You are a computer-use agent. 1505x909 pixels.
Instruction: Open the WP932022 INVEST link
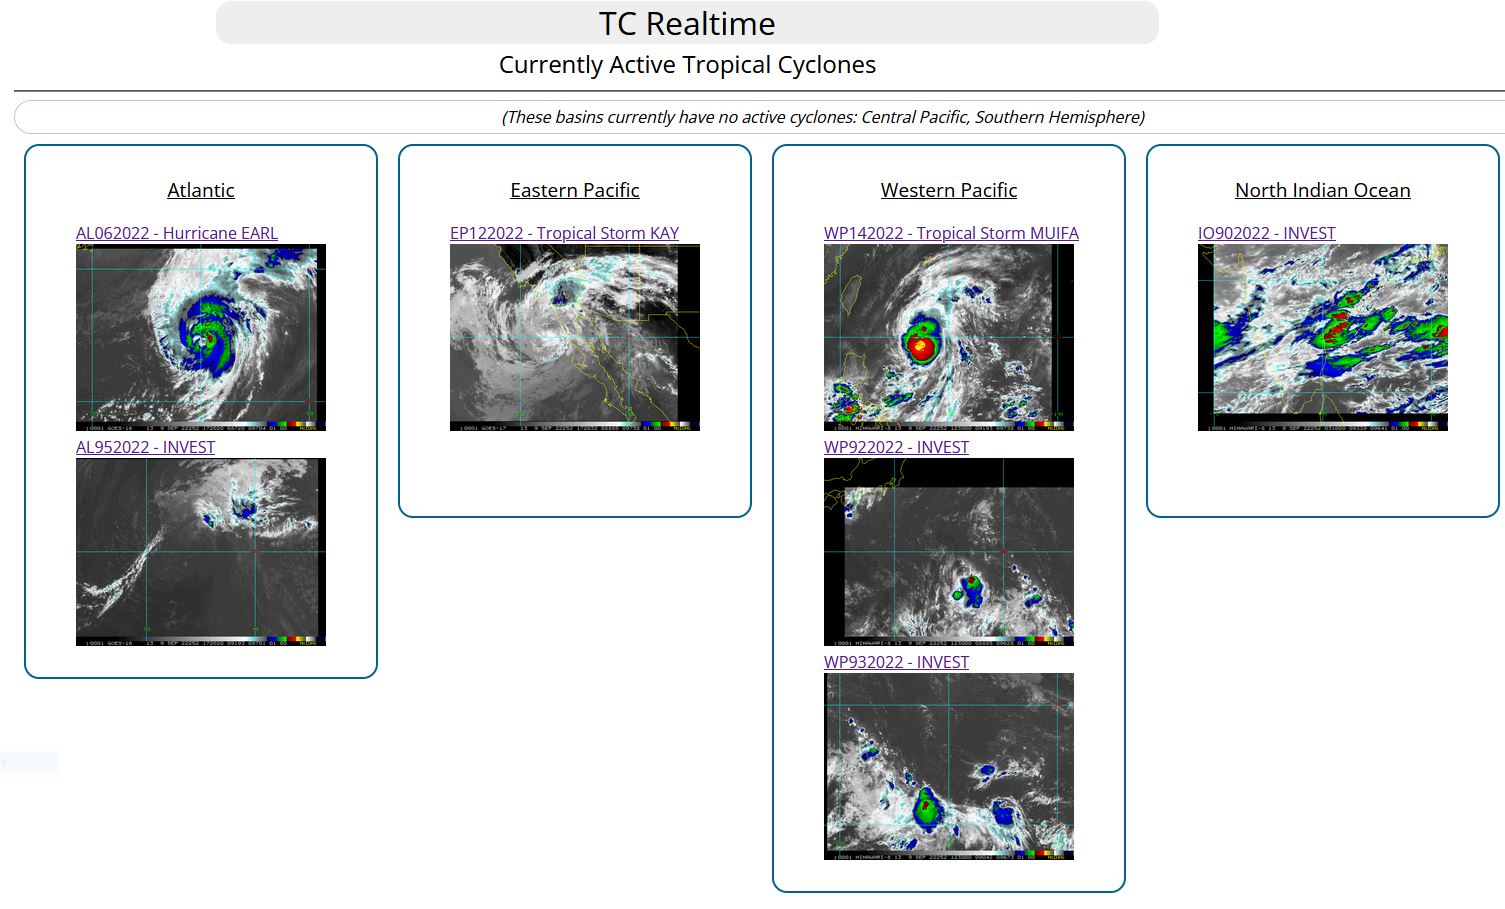coord(896,662)
